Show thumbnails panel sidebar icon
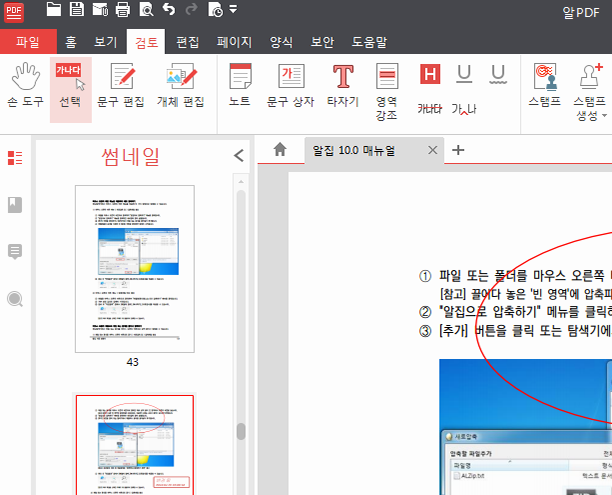The image size is (612, 495). [15, 158]
